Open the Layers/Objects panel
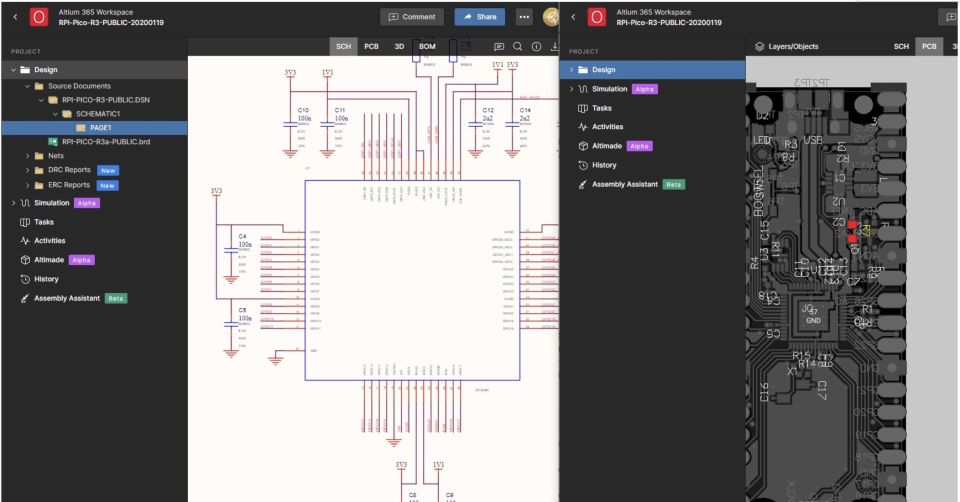The image size is (960, 502). [x=790, y=48]
